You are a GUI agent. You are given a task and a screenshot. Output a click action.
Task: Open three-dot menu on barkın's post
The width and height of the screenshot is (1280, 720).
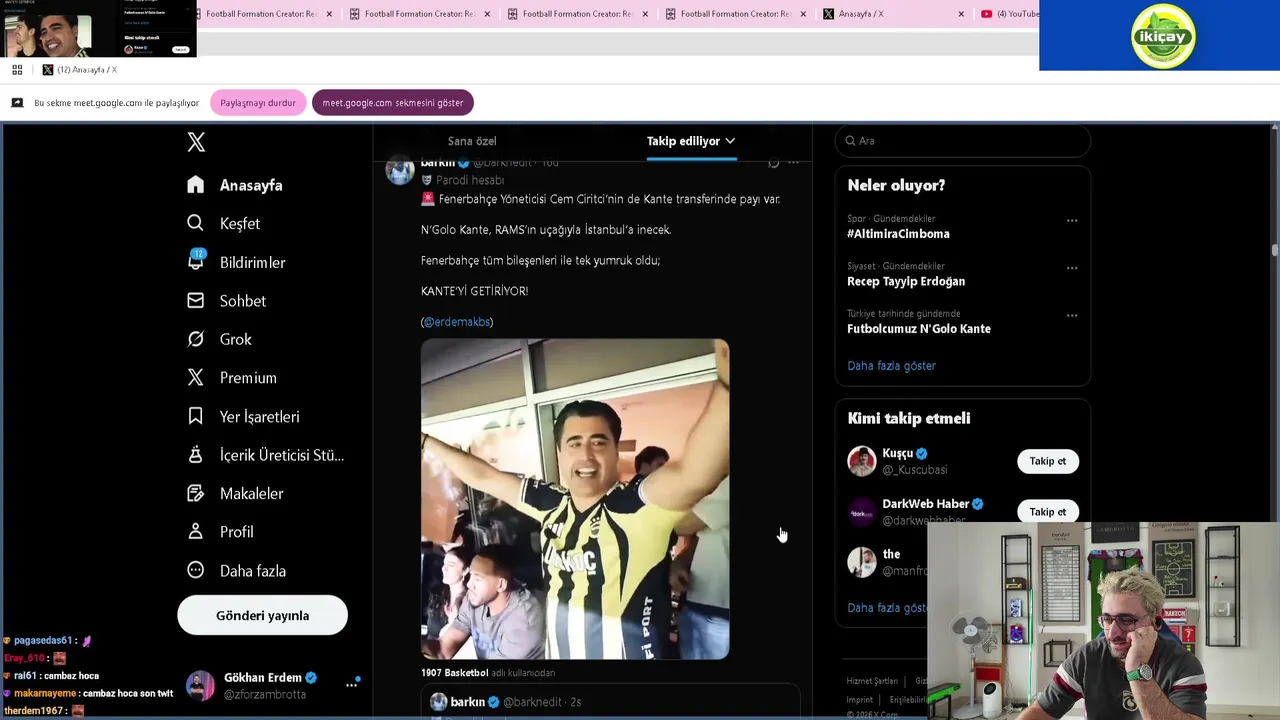[793, 162]
